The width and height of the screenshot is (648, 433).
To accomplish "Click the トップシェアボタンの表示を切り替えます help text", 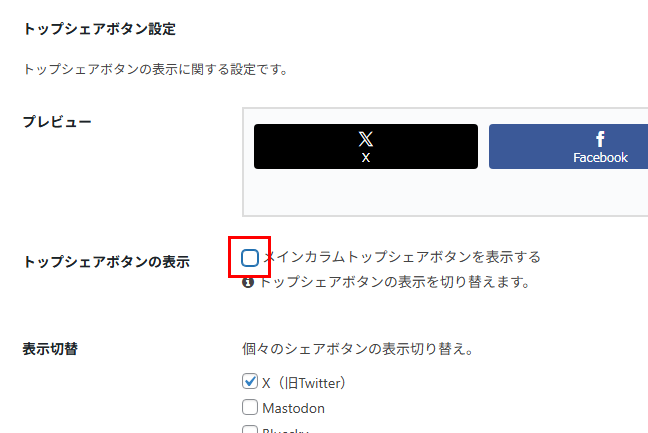I will (x=393, y=282).
